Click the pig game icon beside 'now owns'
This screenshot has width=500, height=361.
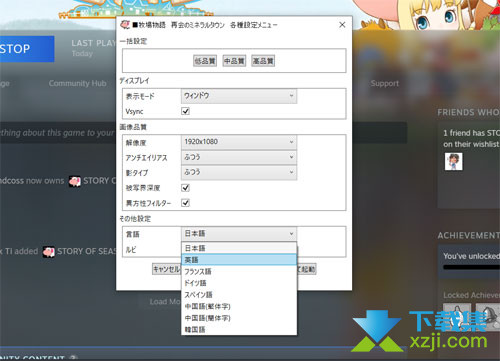pos(75,181)
